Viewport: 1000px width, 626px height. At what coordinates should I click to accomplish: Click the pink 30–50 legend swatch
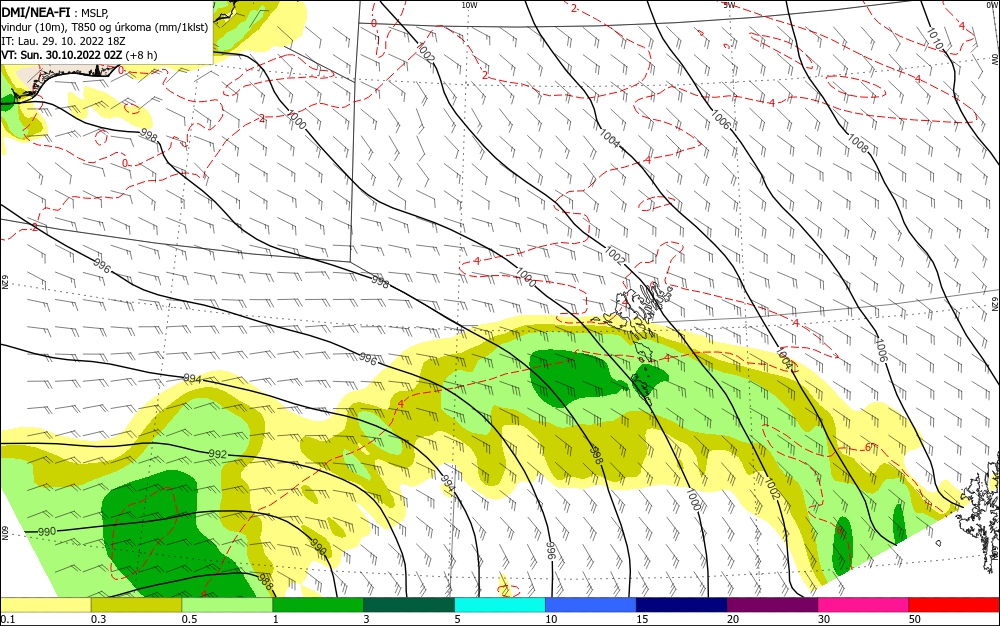[x=864, y=605]
